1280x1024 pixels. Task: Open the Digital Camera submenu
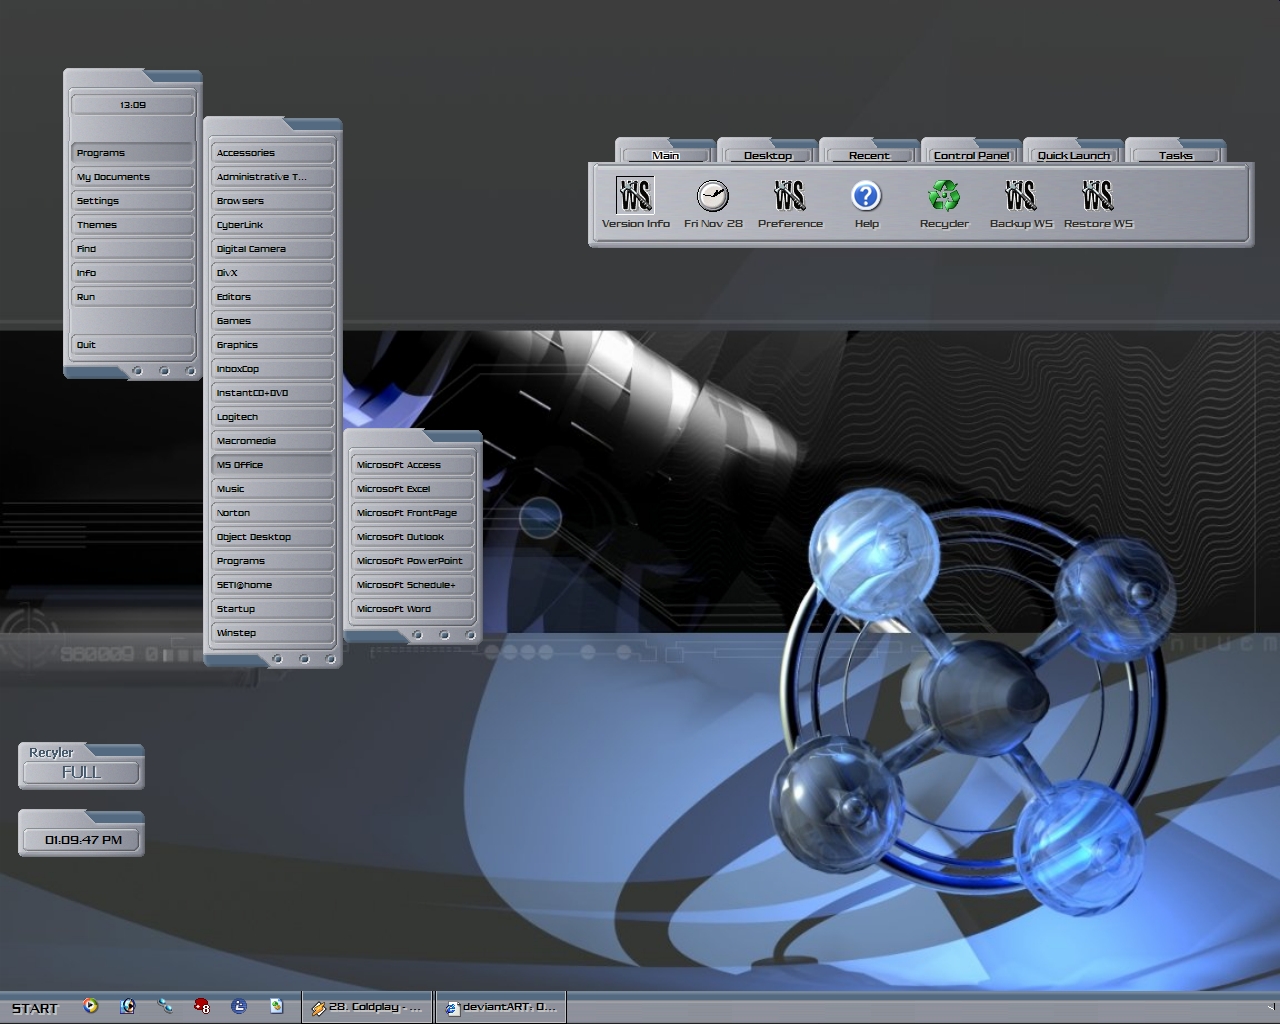click(273, 249)
